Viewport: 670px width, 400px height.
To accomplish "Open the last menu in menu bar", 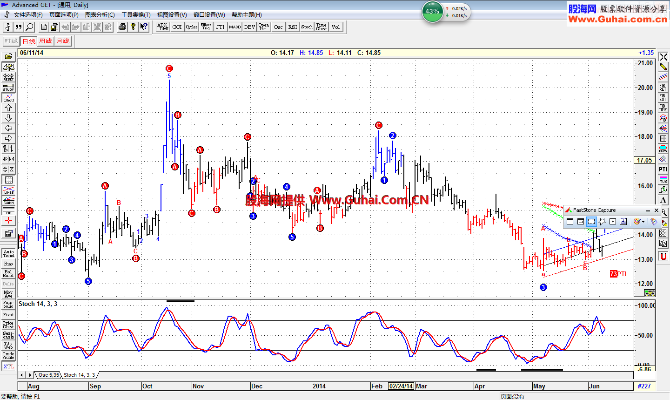I will pyautogui.click(x=243, y=16).
